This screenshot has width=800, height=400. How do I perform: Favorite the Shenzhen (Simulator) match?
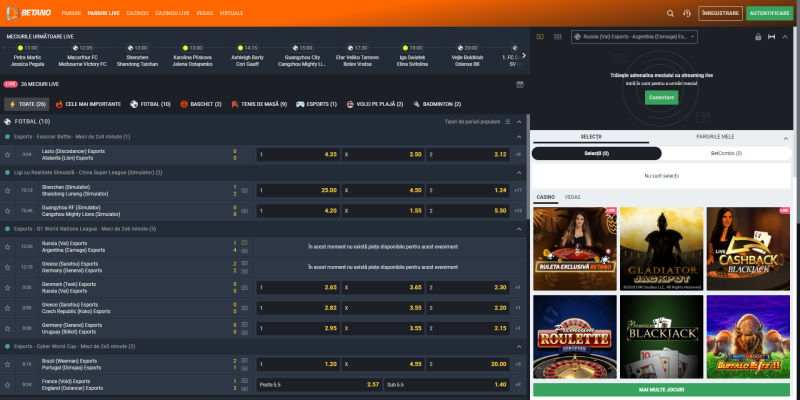(x=8, y=190)
